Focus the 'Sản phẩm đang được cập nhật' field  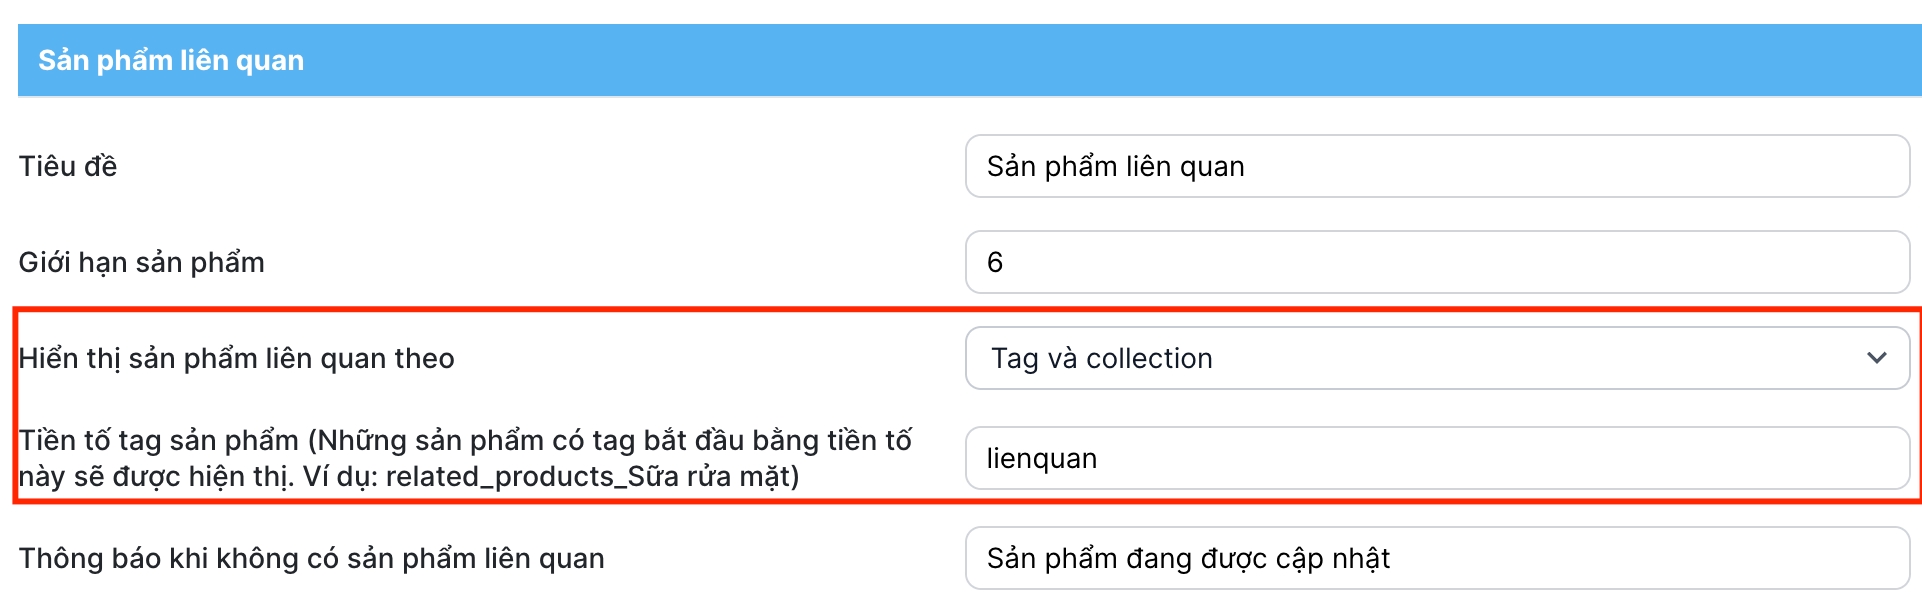tap(1436, 558)
